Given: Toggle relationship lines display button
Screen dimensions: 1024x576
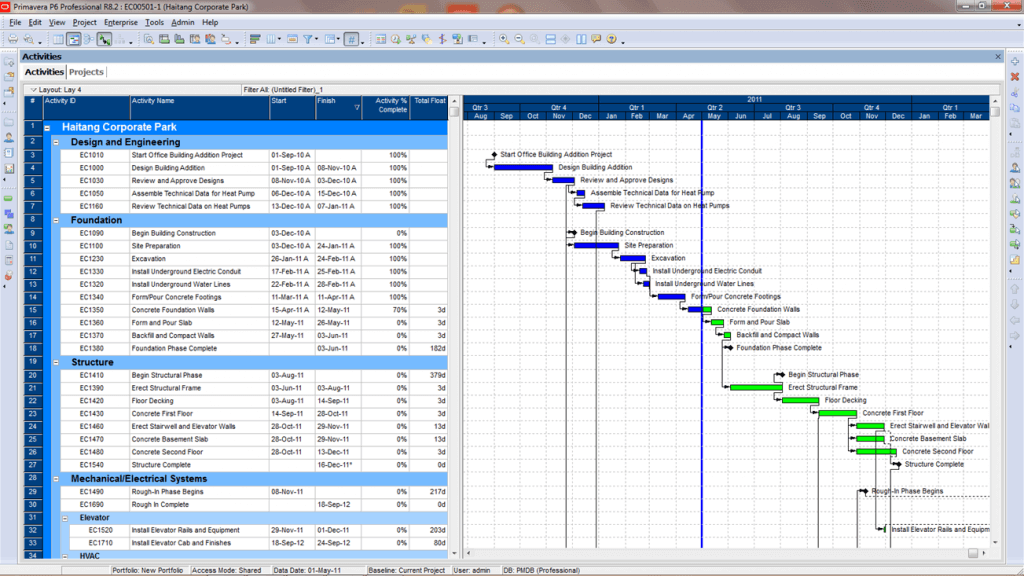Looking at the screenshot, I should tap(104, 40).
